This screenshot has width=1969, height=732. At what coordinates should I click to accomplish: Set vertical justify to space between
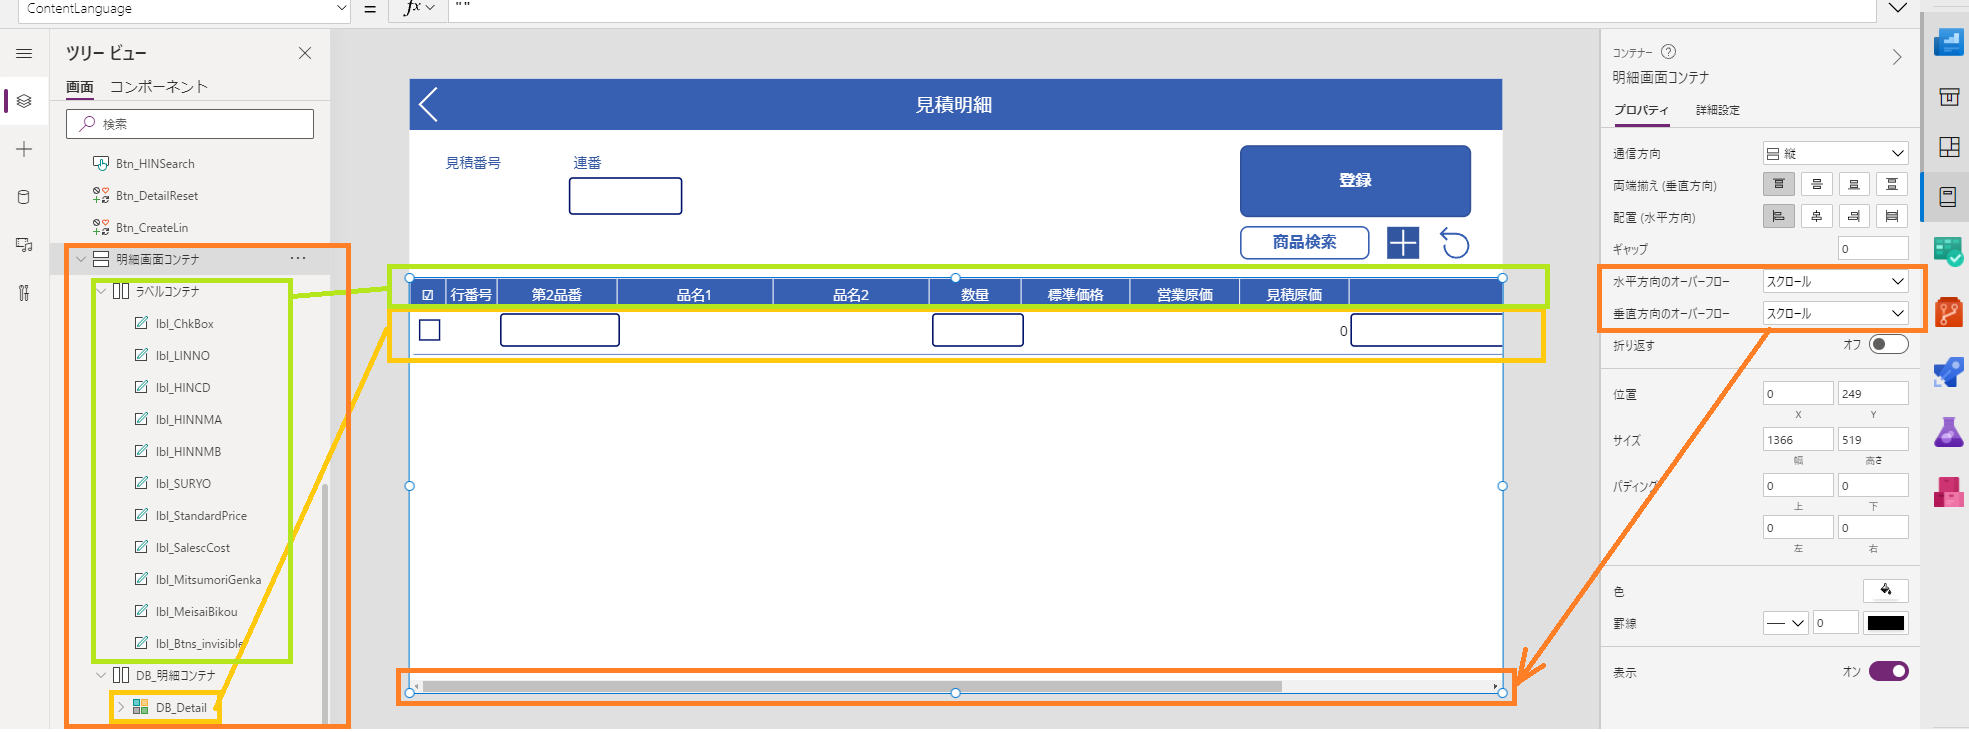tap(1892, 184)
